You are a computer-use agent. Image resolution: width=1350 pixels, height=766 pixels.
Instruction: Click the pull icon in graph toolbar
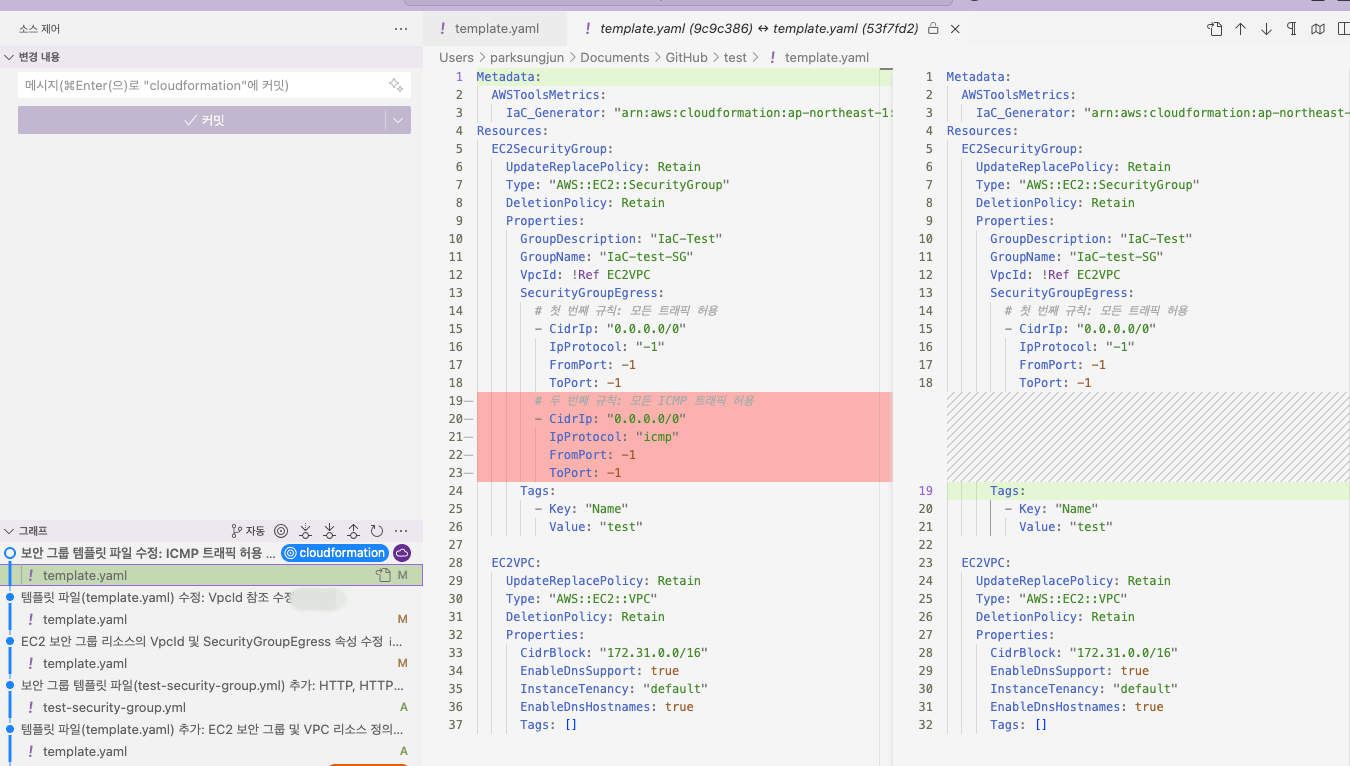(x=329, y=531)
